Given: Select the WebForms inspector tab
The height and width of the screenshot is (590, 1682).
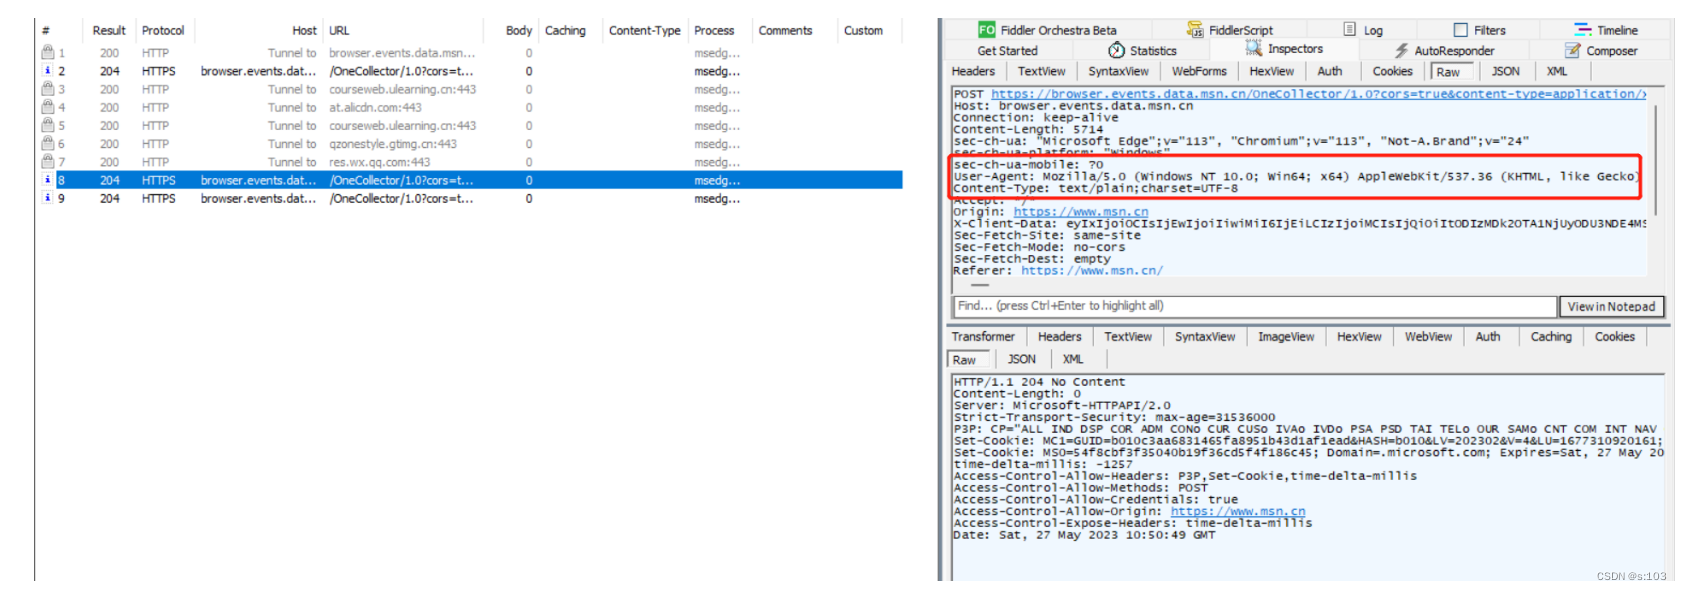Looking at the screenshot, I should (1199, 72).
